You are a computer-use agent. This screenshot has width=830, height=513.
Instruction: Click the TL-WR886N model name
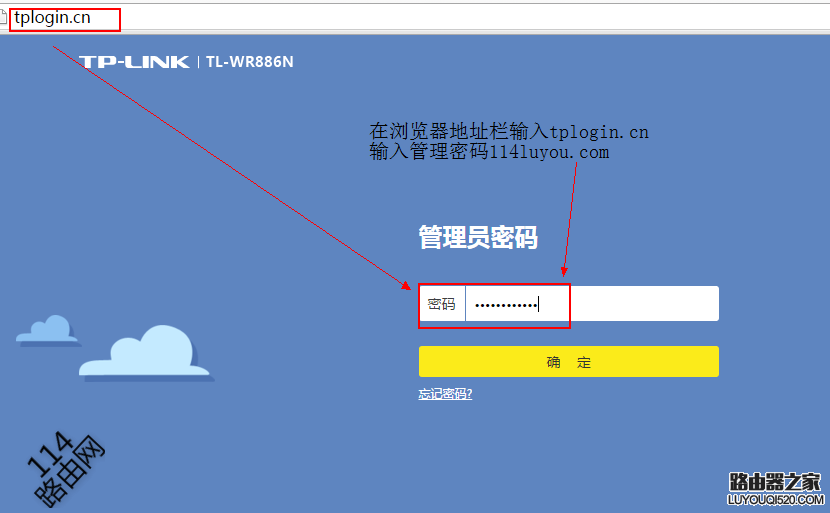(x=250, y=62)
